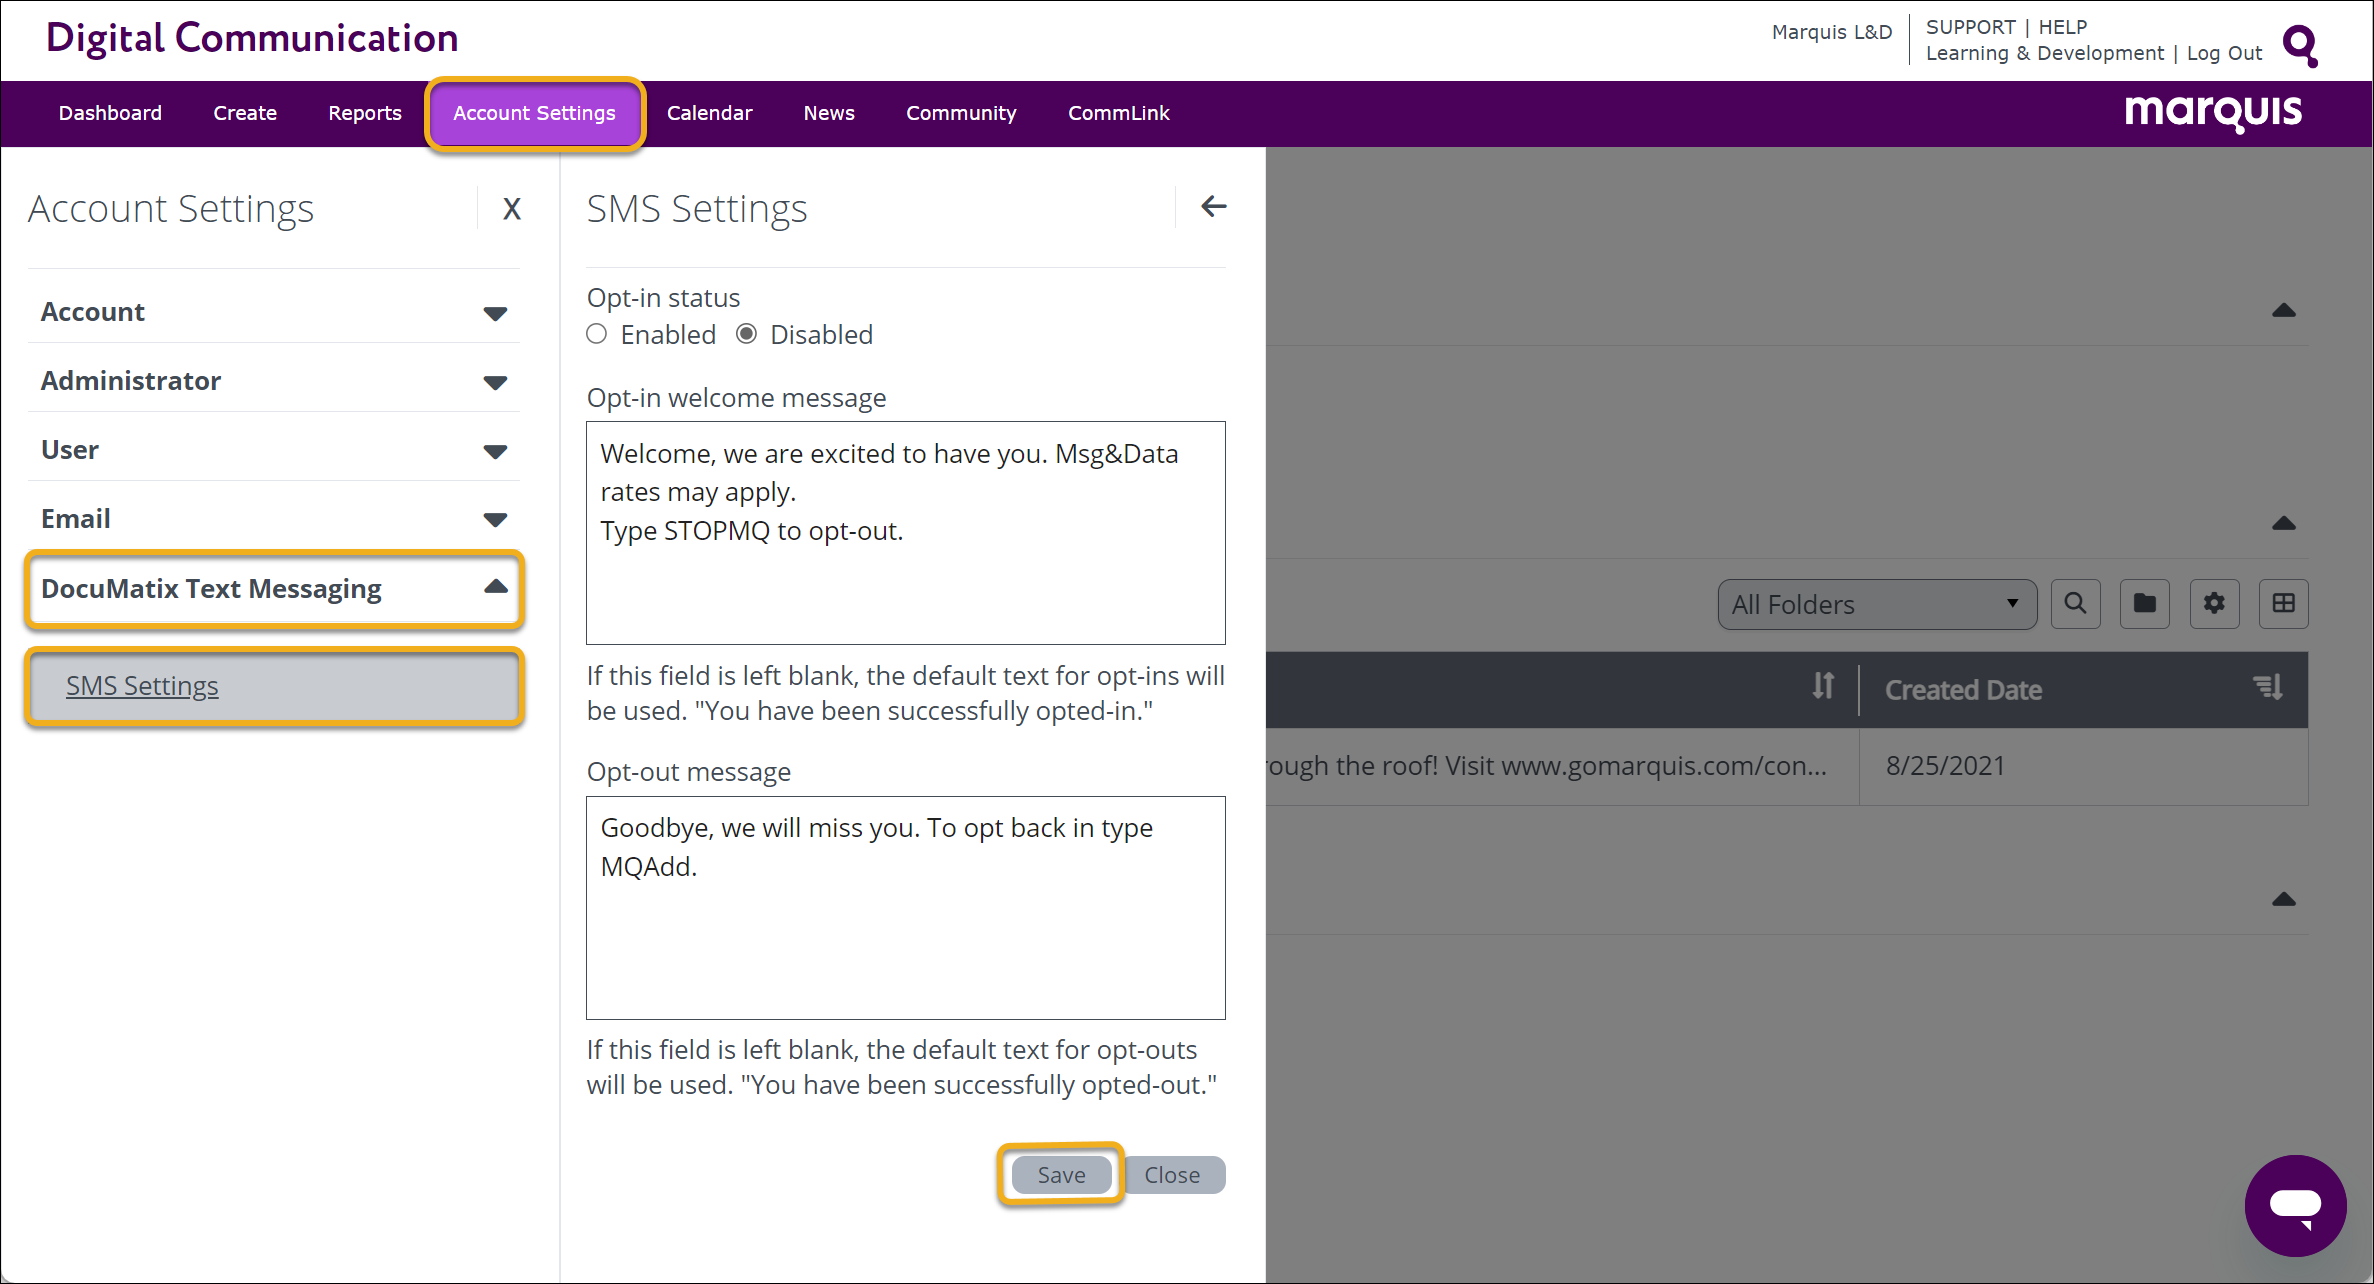The image size is (2374, 1284).
Task: Click the marquis logo
Action: 2213,112
